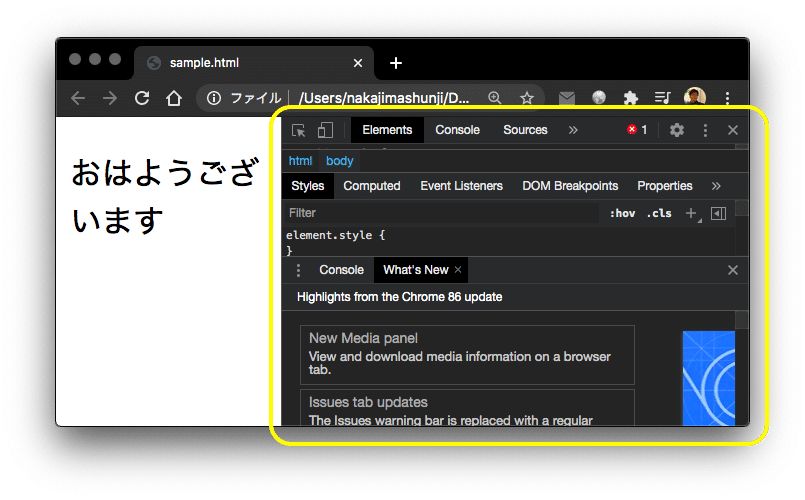Screen dimensions: 805x500
Task: Toggle the device toolbar icon
Action: coord(325,130)
